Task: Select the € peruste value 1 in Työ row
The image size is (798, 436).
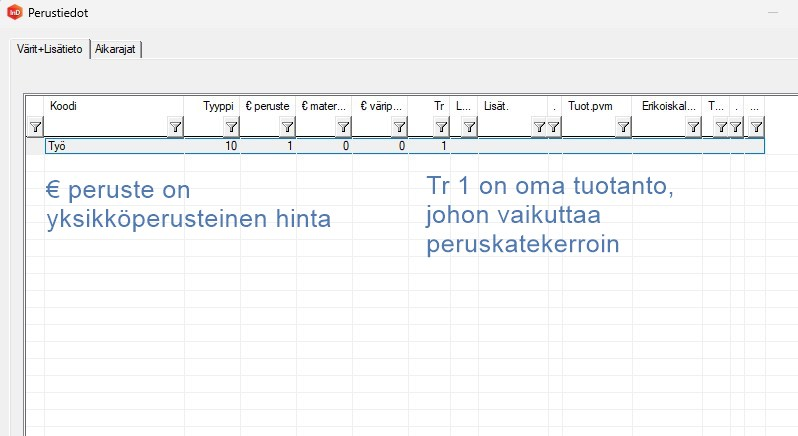Action: (268, 146)
